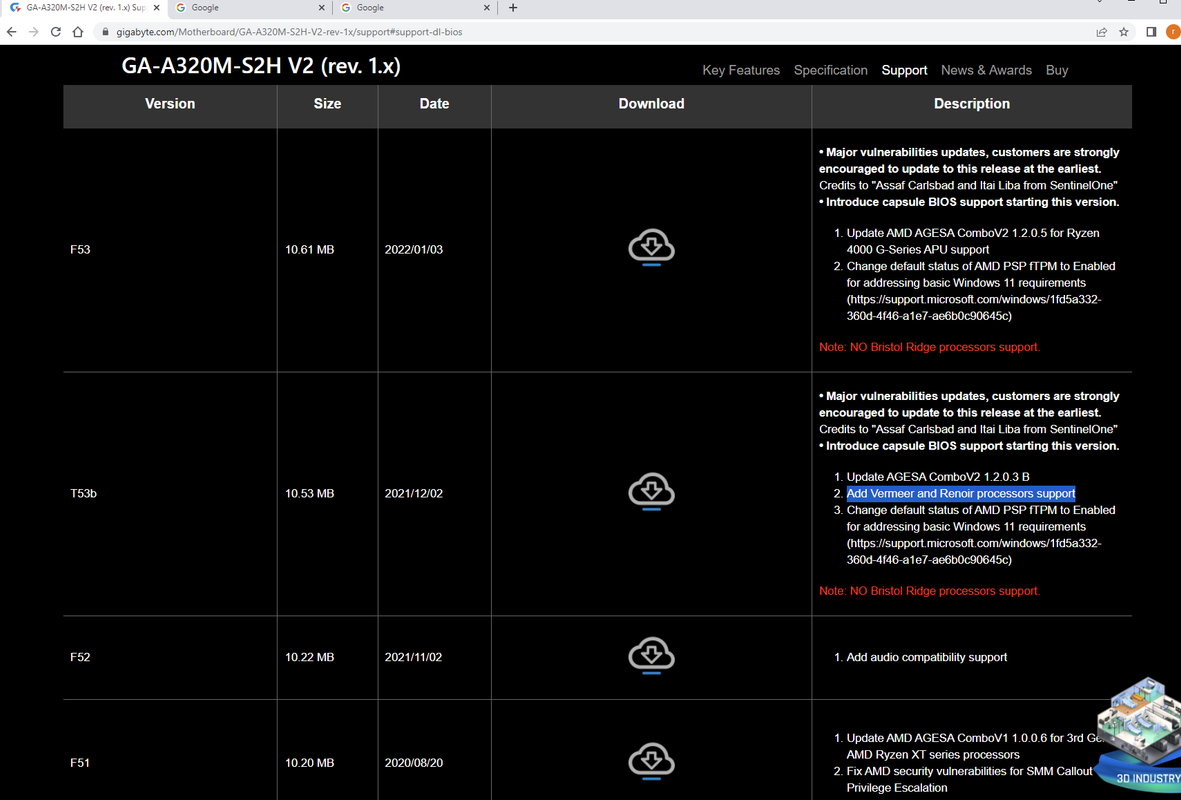This screenshot has width=1181, height=800.
Task: Open the Key Features section
Action: tap(741, 70)
